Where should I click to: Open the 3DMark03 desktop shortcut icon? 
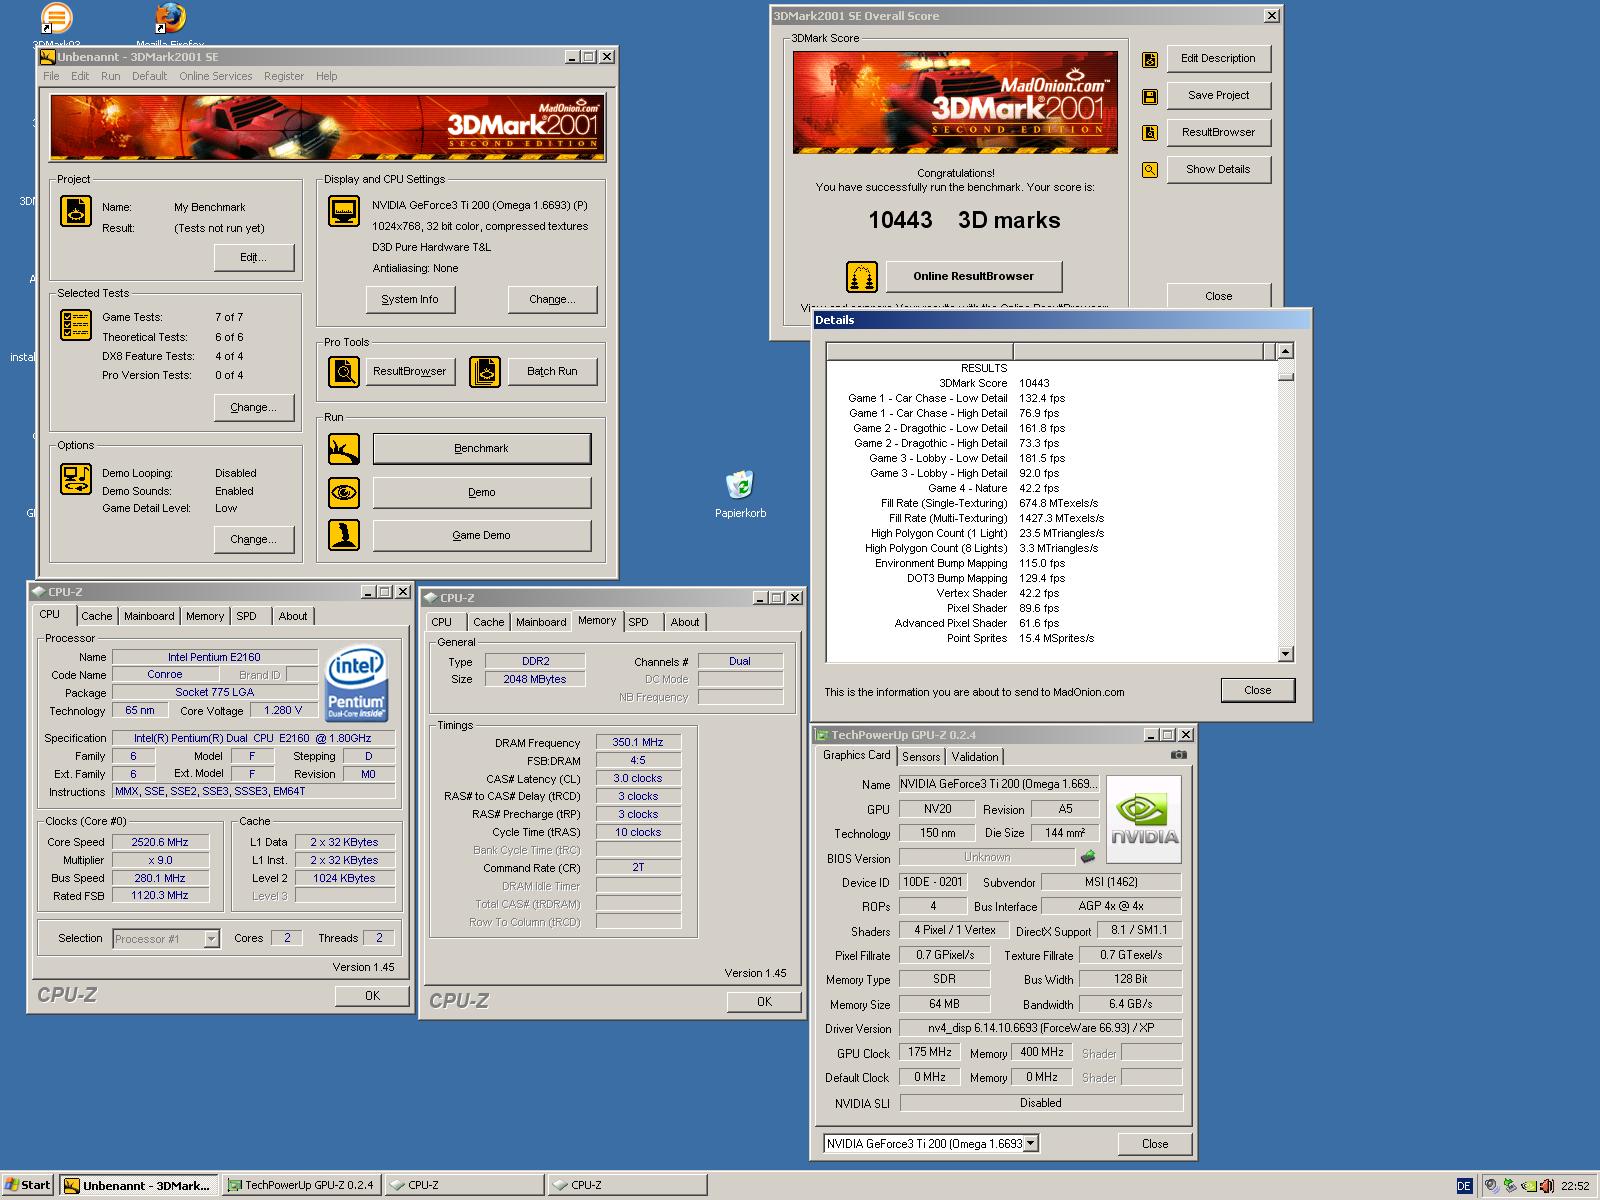point(56,17)
